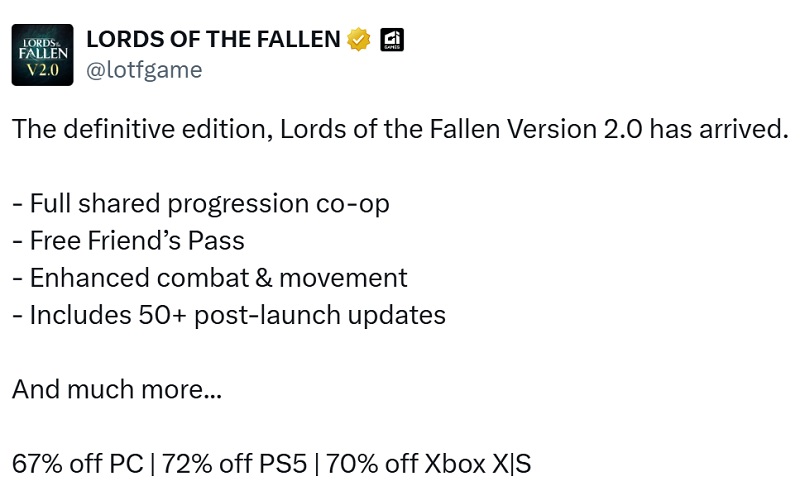Screen dimensions: 800x486
Task: Open the Lords of the Fallen profile avatar
Action: 42,54
